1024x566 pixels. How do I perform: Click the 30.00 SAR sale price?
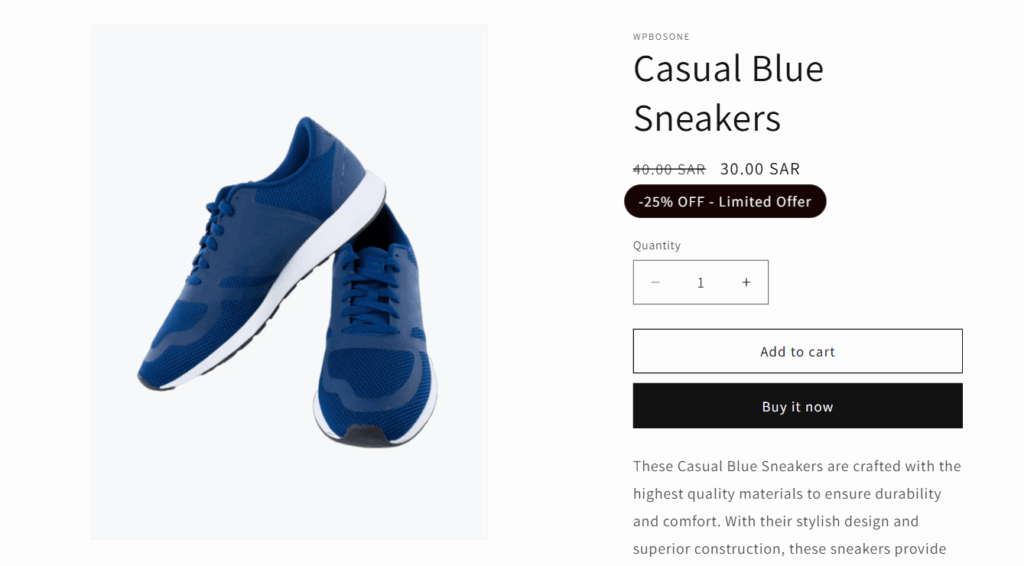coord(760,170)
